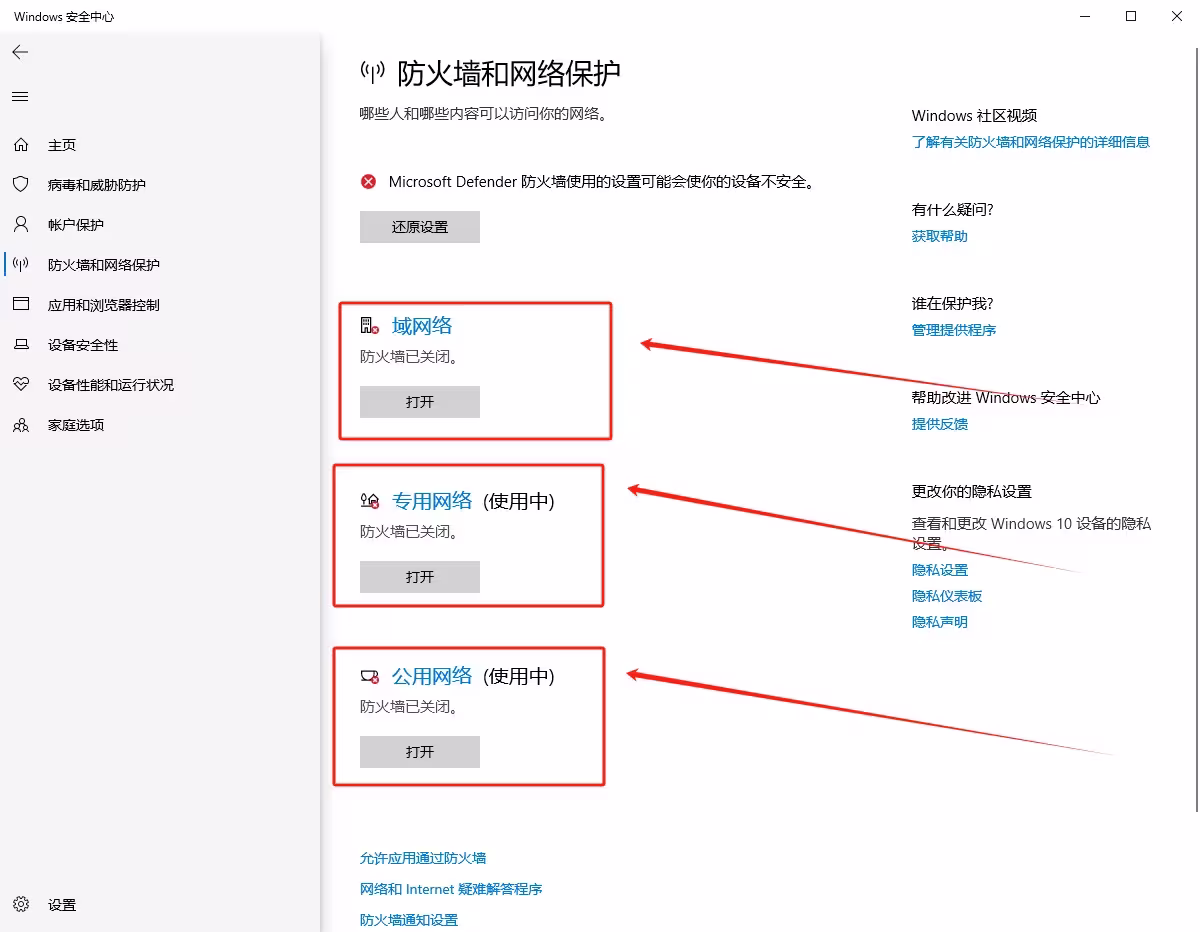Click the laptop icon for 设备安全性
Screen dimensions: 1200x932
[x=21, y=345]
